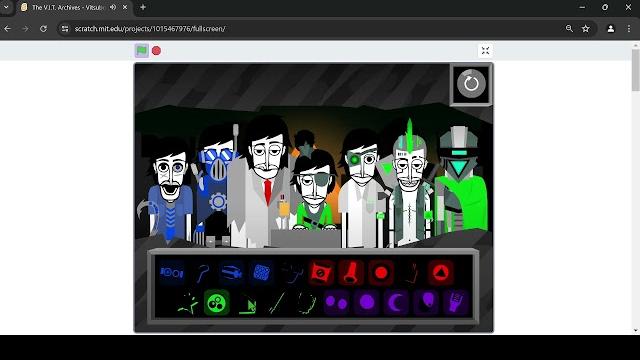Pick the purple remote-shaped sound icon

(x=456, y=303)
